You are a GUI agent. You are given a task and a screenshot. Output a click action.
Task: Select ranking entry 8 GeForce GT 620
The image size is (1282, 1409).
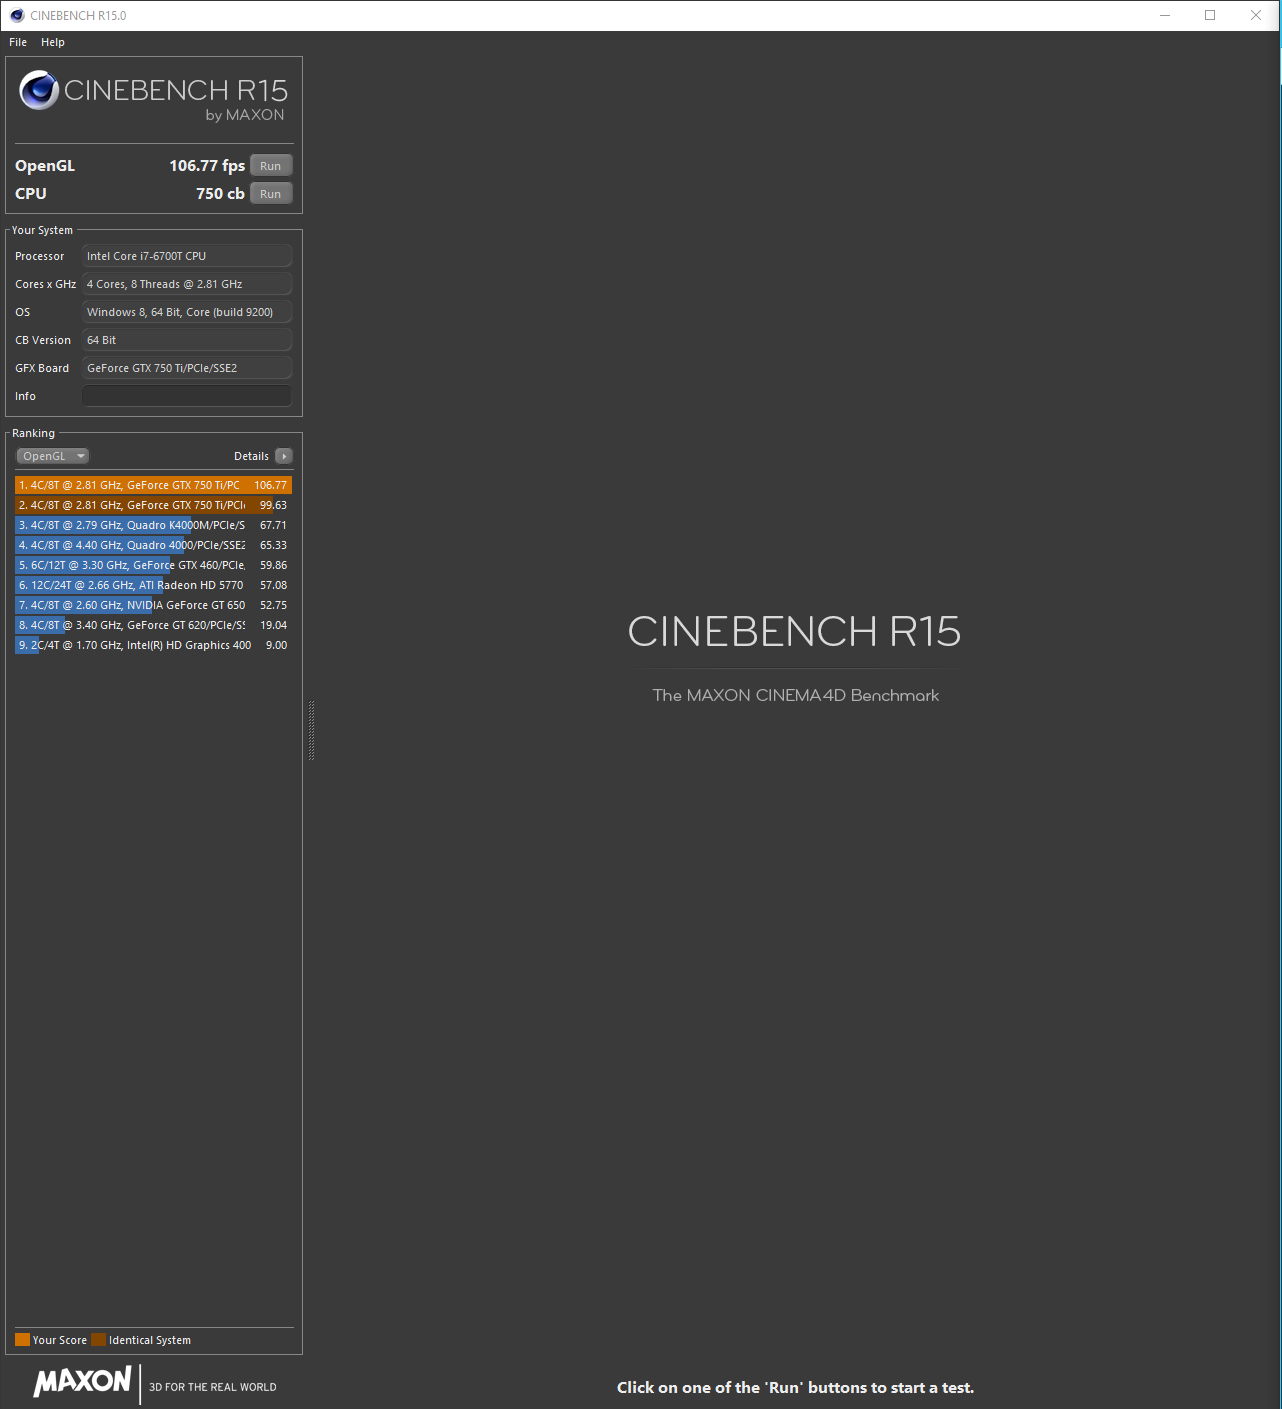153,625
